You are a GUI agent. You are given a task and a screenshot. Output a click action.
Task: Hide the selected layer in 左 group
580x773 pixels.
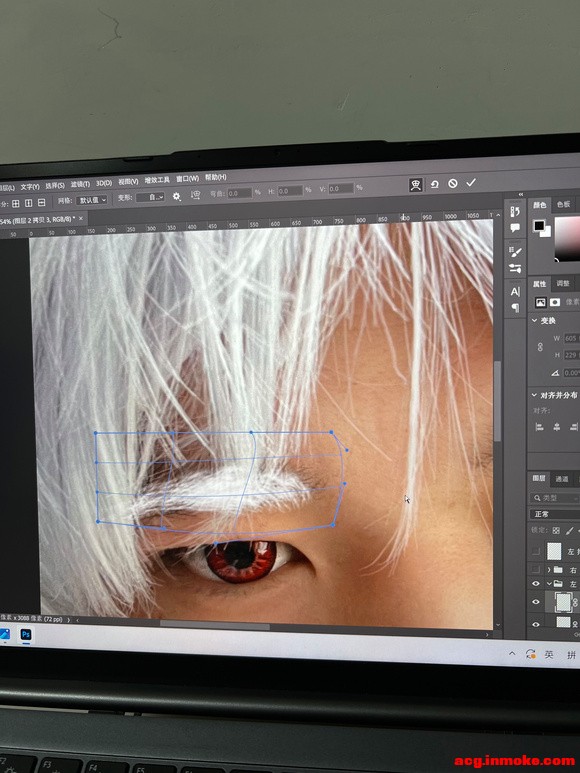(536, 602)
